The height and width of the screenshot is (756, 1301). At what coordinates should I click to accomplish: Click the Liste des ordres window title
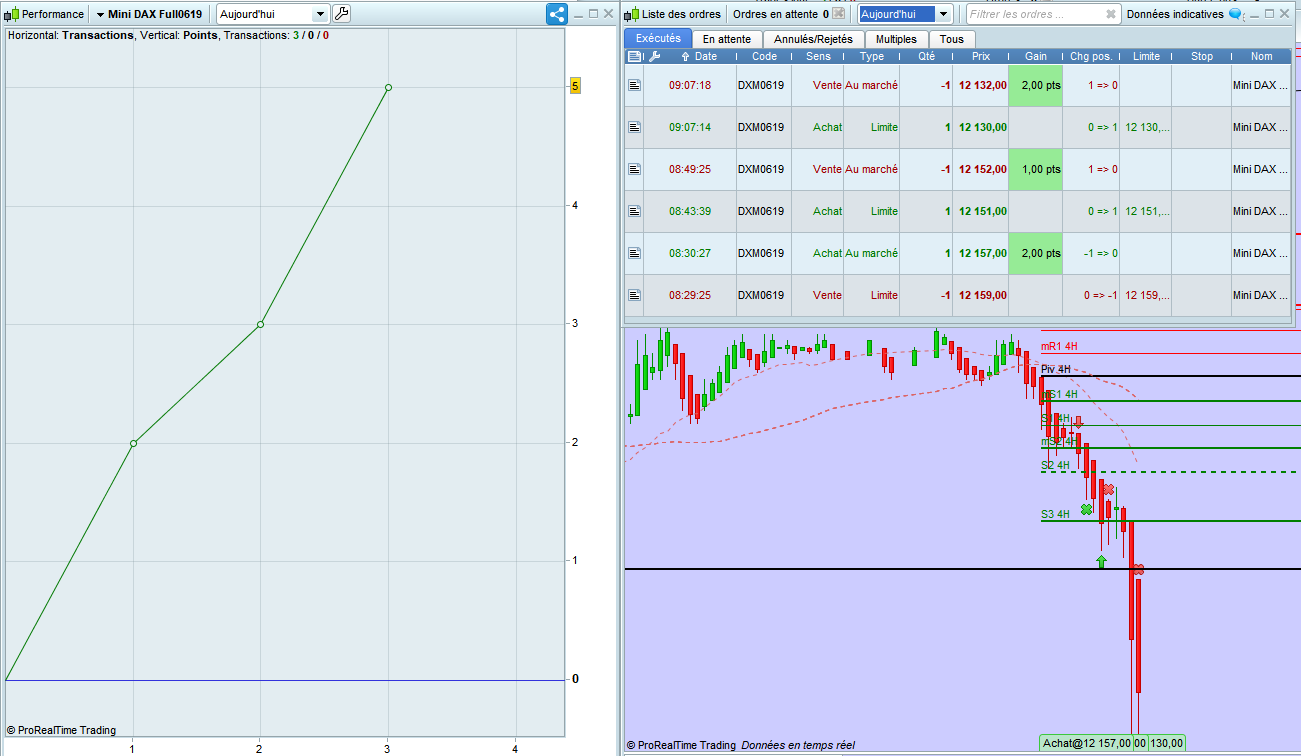(x=681, y=15)
